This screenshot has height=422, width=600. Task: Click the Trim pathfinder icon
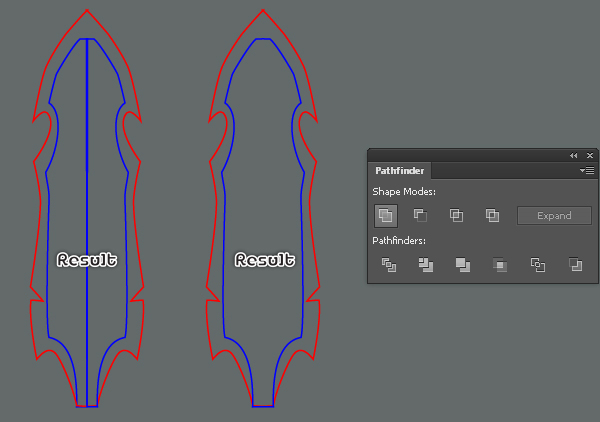click(x=426, y=265)
